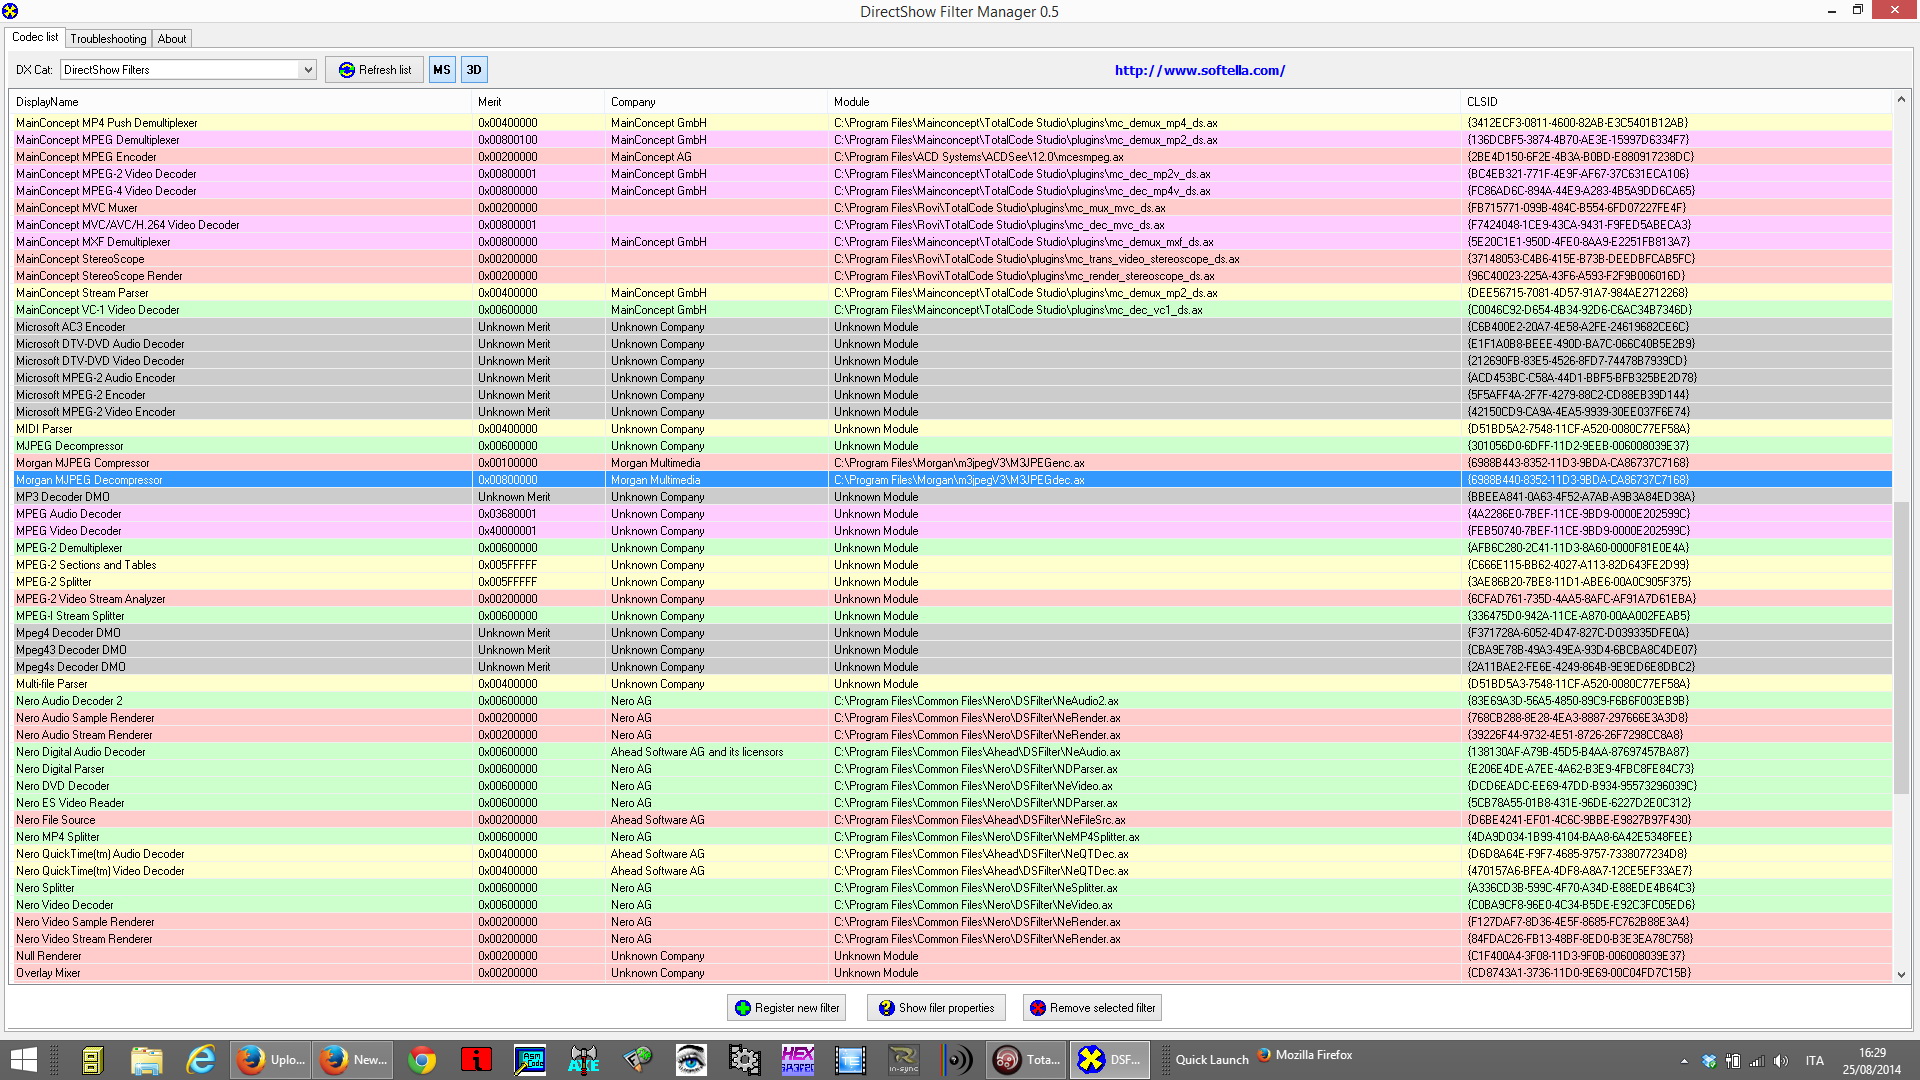Toggle the 3D filter button
1920x1080 pixels.
click(x=474, y=70)
